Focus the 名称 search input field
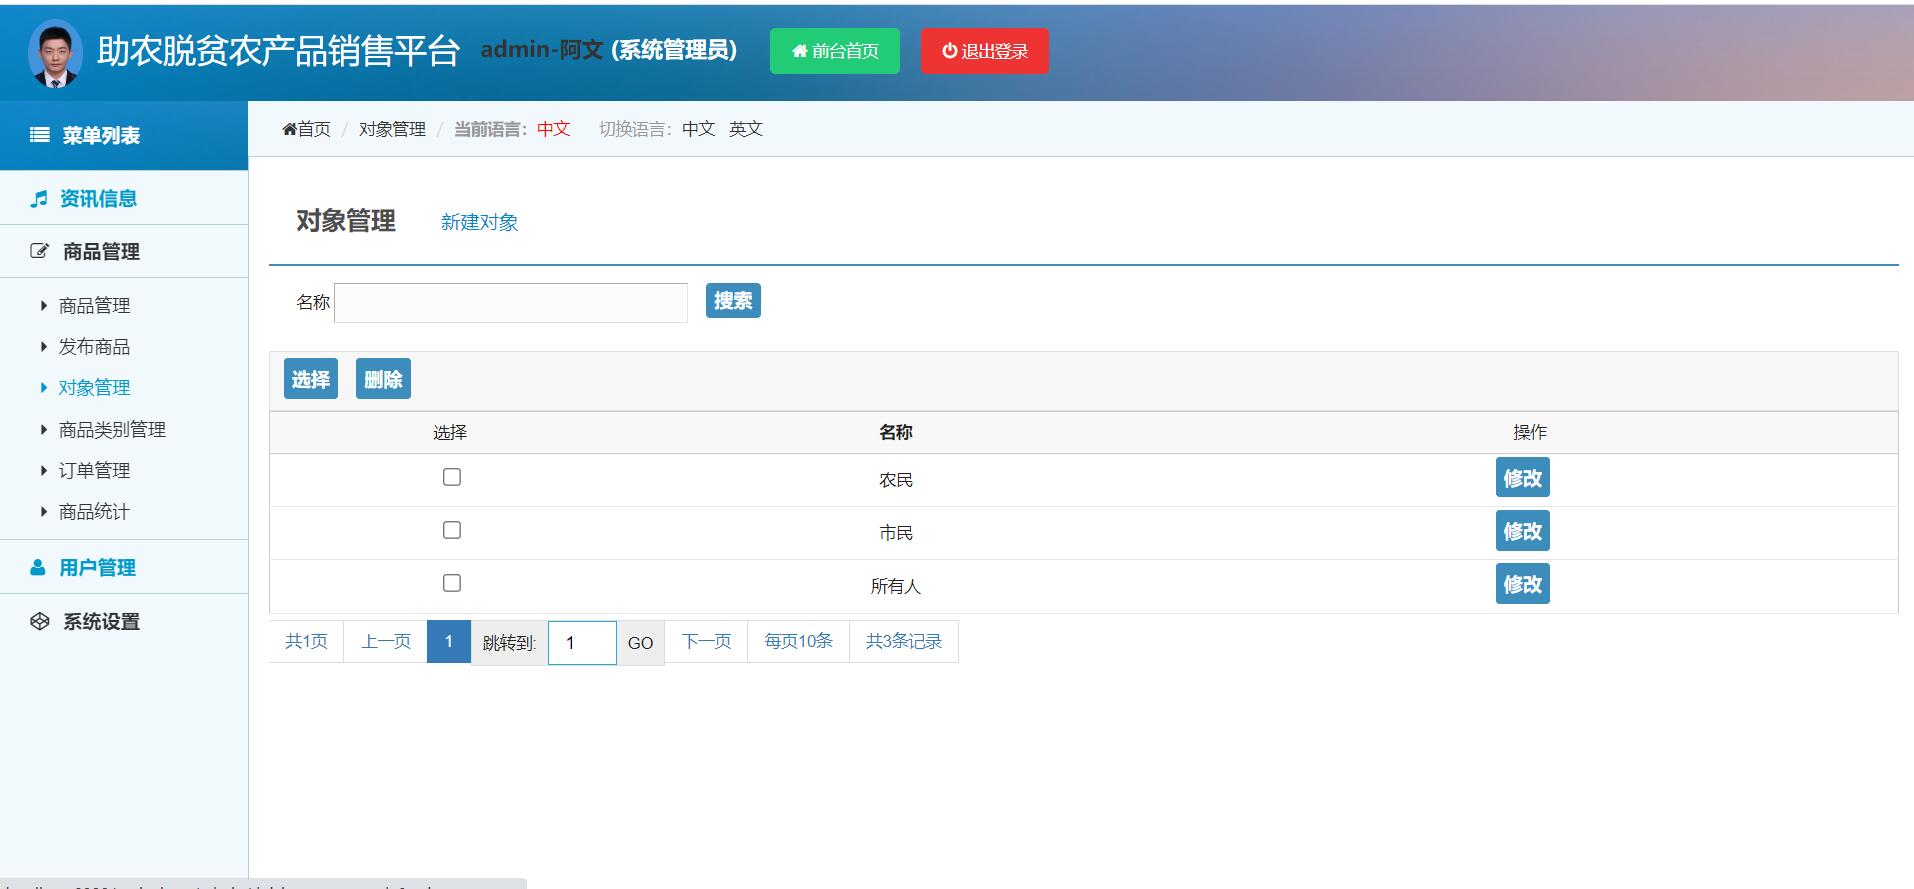Viewport: 1914px width, 889px height. tap(511, 303)
